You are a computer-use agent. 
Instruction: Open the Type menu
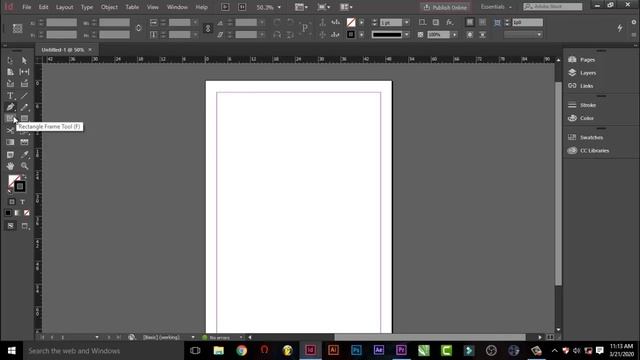pos(87,7)
